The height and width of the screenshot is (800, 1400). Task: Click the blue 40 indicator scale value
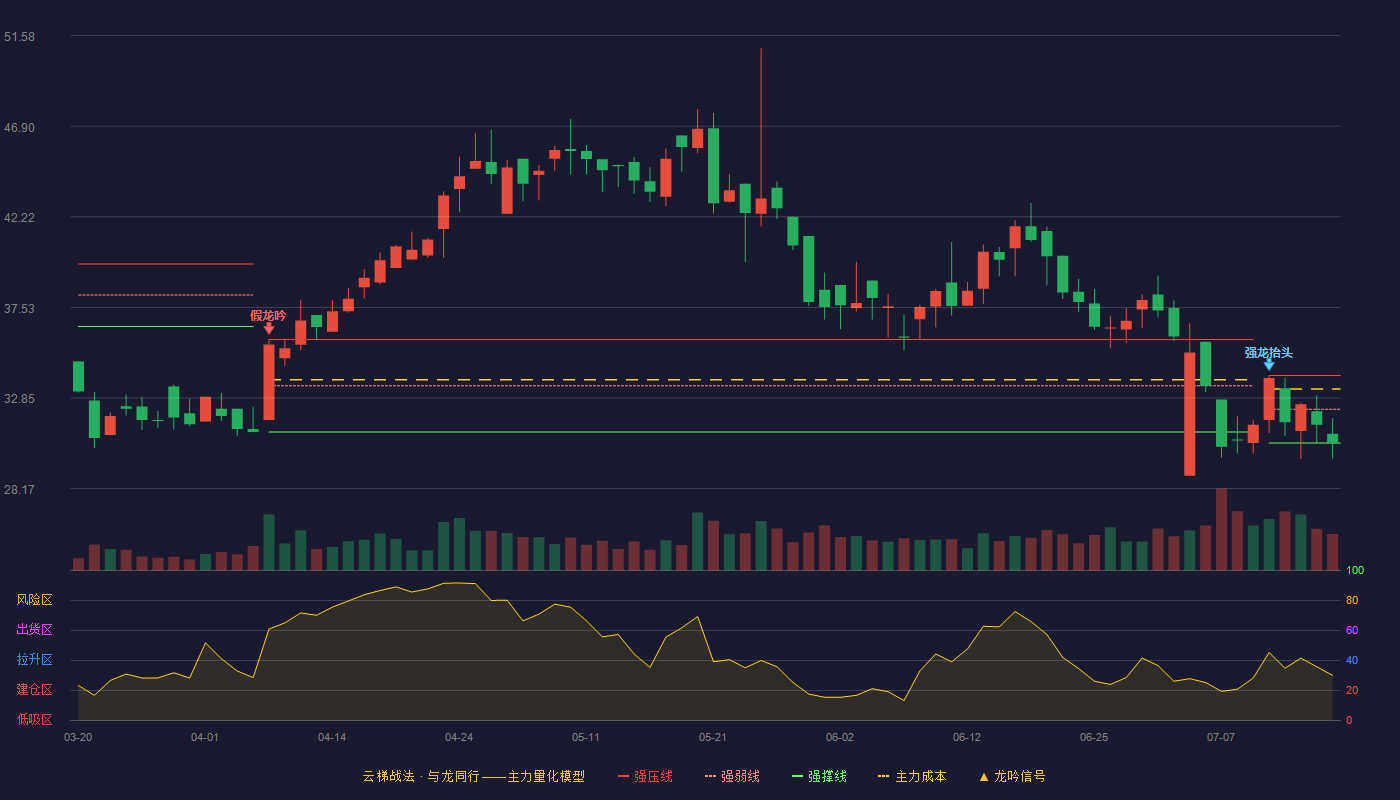click(1352, 660)
